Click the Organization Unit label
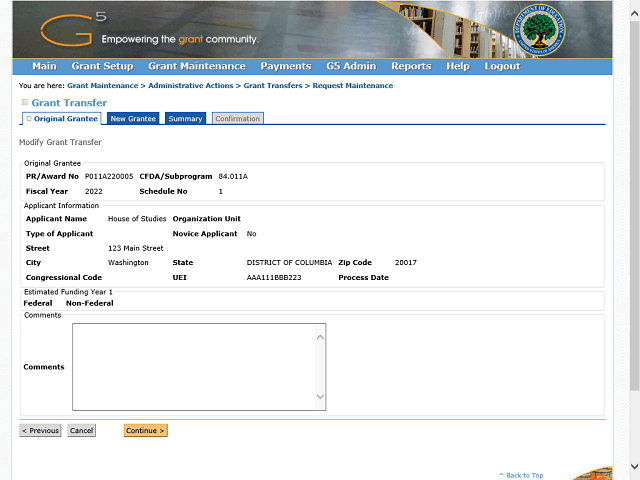This screenshot has height=480, width=640. pyautogui.click(x=207, y=219)
